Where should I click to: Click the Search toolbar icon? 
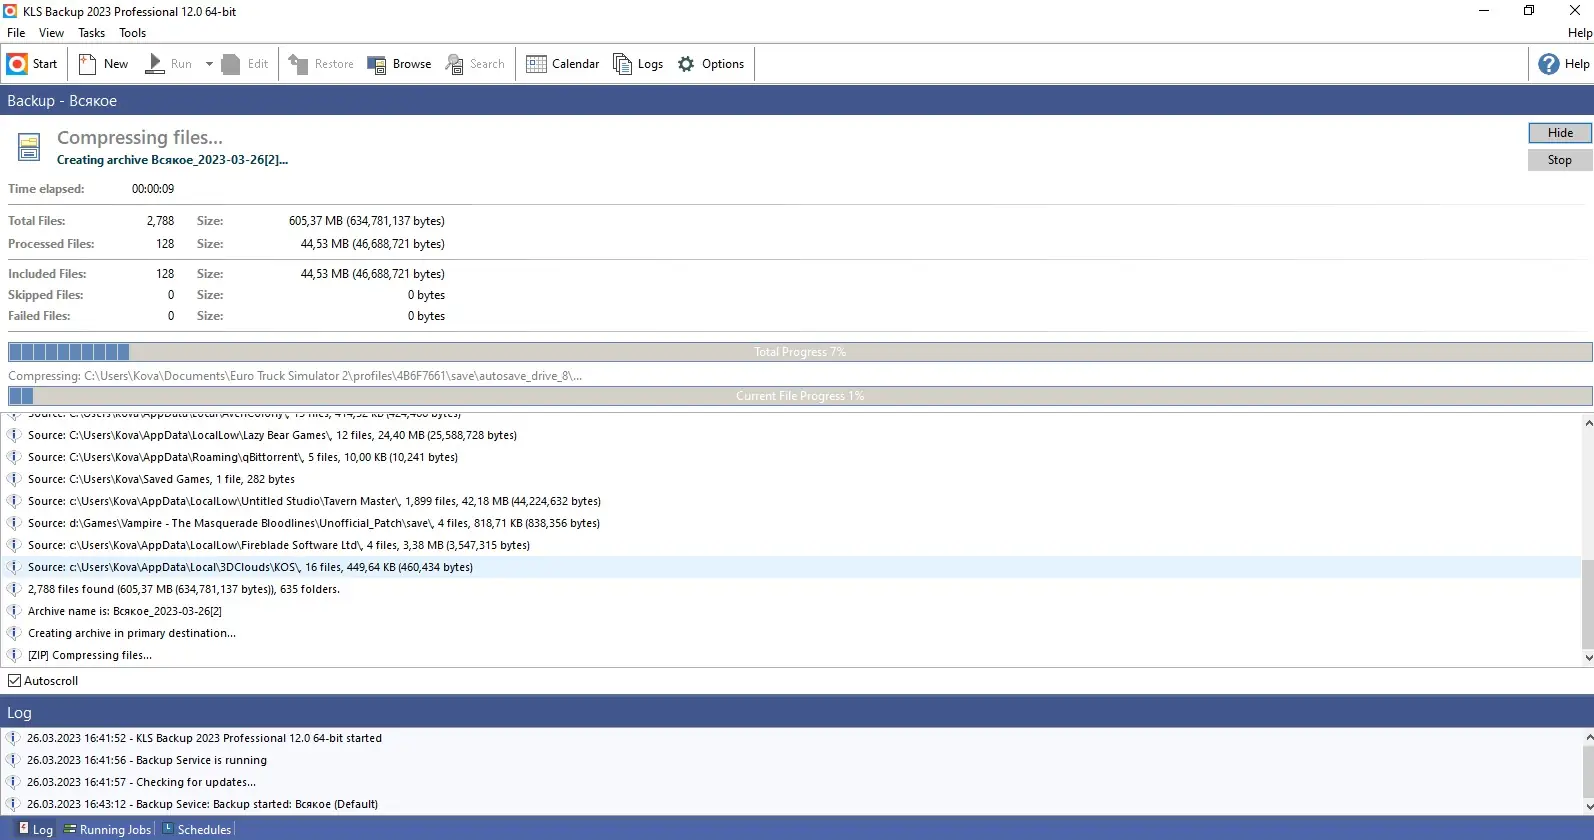[x=455, y=64]
